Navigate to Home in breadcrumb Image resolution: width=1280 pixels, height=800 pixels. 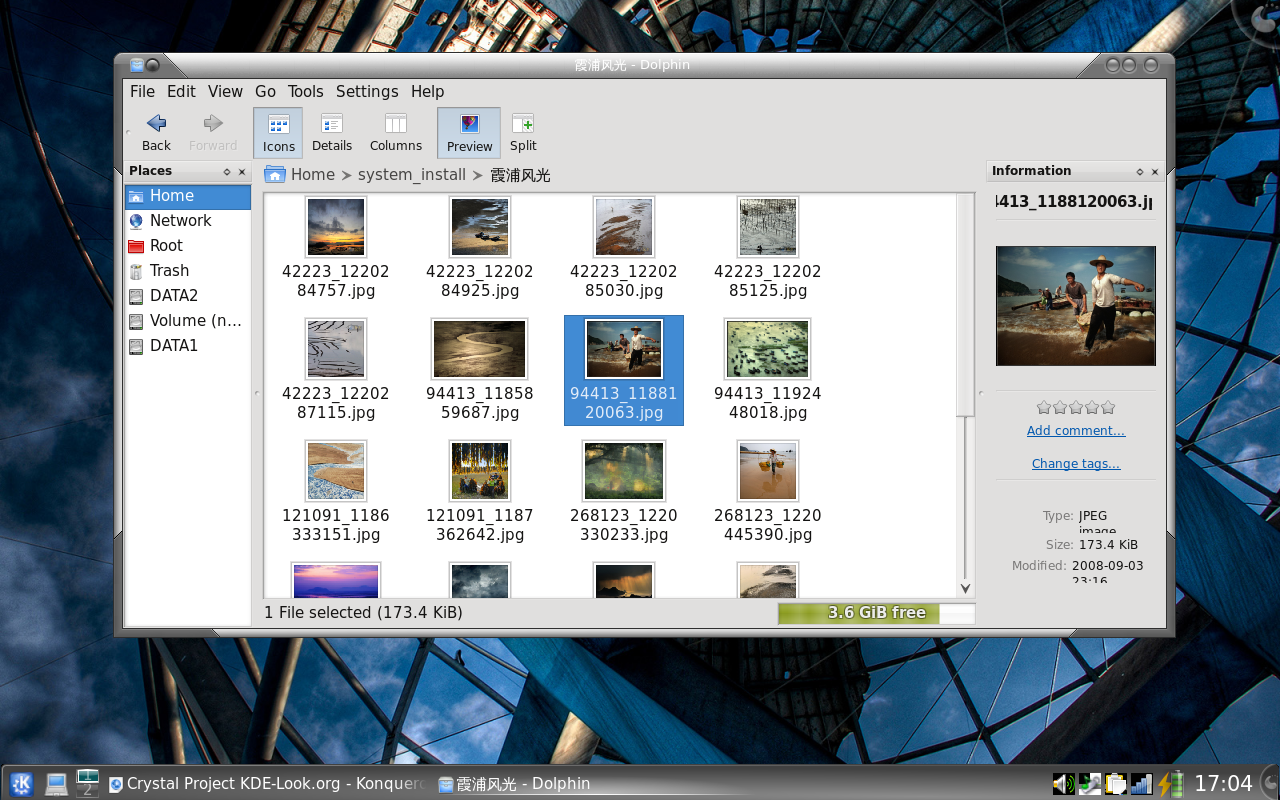coord(312,174)
